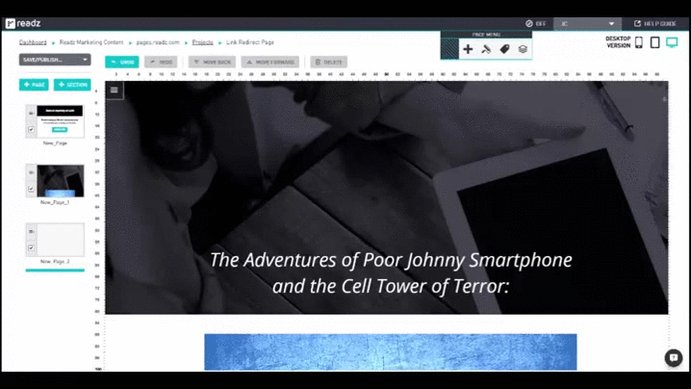Go to the Dashboard breadcrumb
This screenshot has height=389, width=691.
coord(33,42)
